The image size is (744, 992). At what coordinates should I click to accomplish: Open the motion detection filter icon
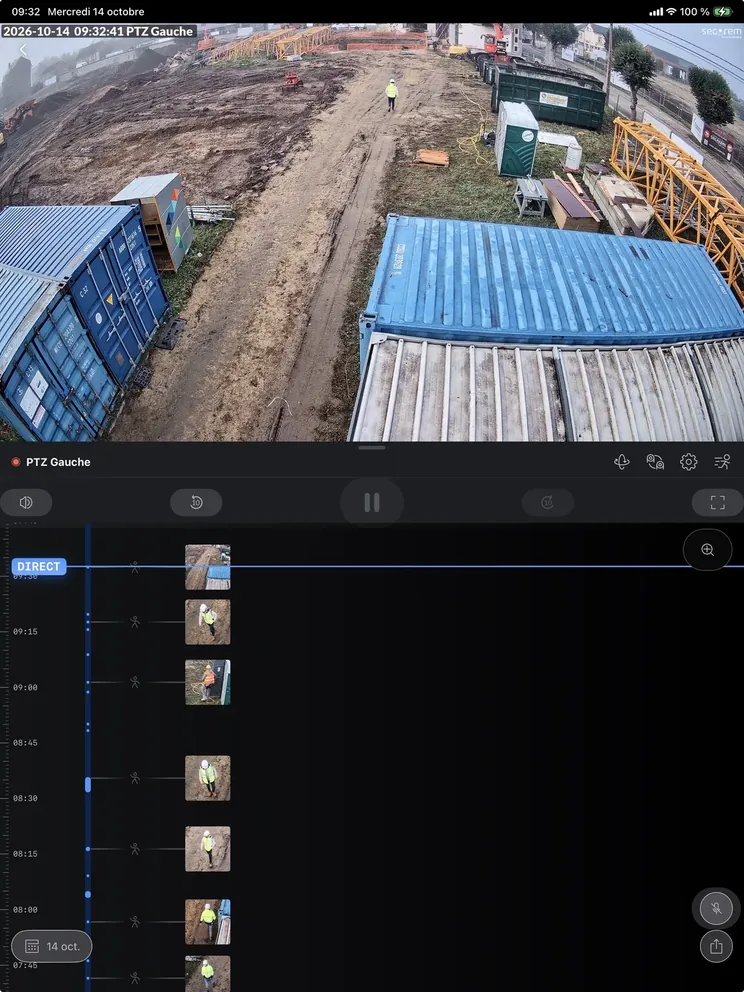click(x=722, y=462)
